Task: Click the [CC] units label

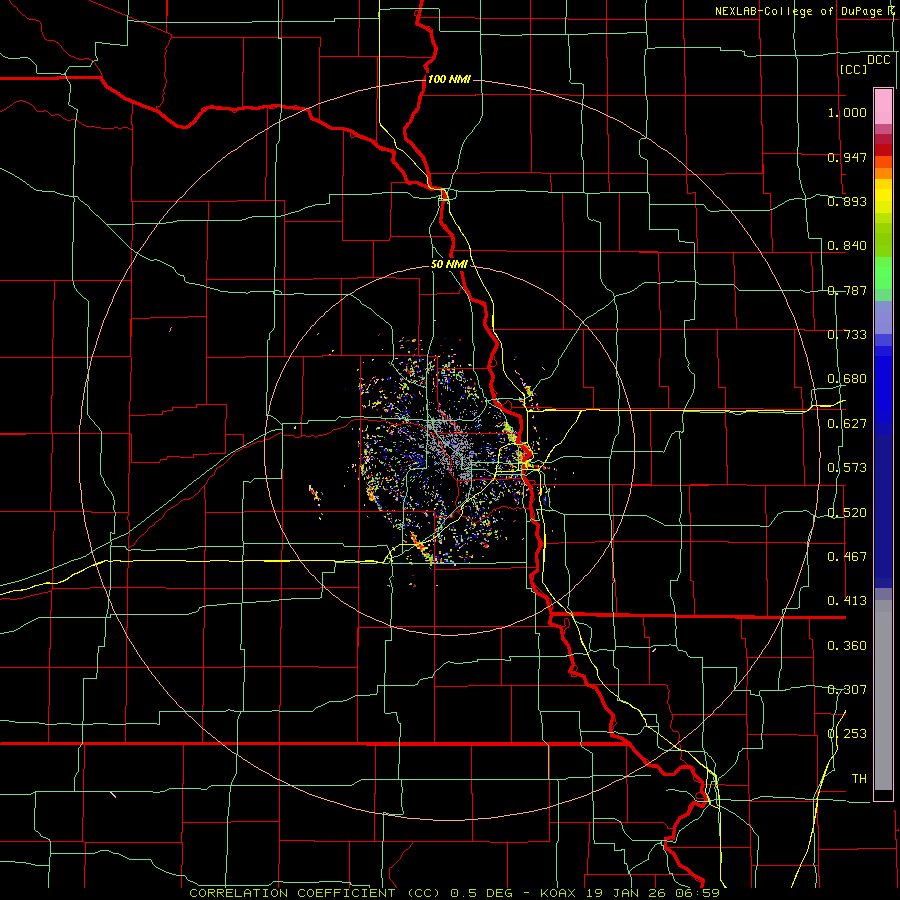Action: pos(853,69)
